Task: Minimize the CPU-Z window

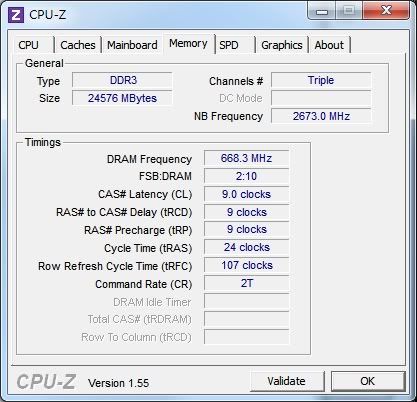Action: click(322, 11)
